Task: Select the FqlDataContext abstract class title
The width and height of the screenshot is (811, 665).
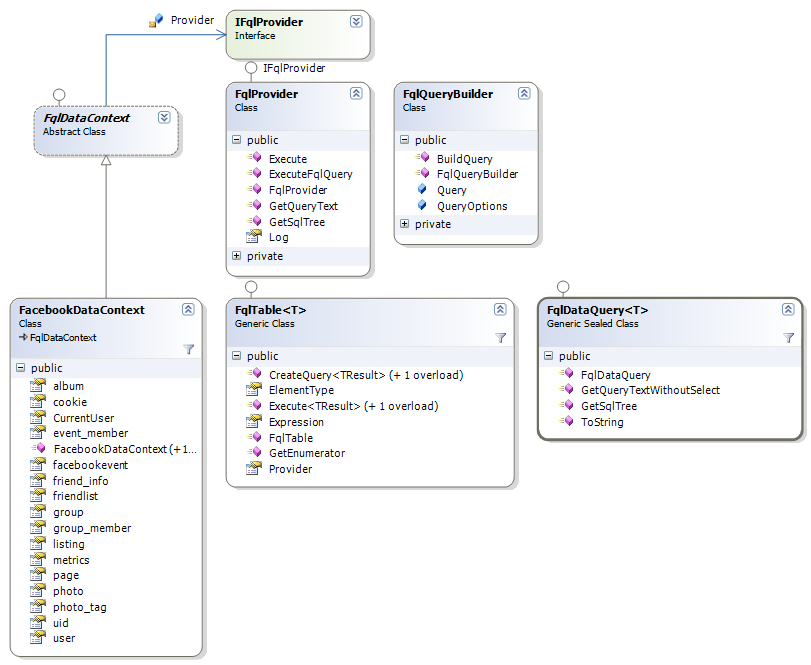Action: click(x=86, y=118)
